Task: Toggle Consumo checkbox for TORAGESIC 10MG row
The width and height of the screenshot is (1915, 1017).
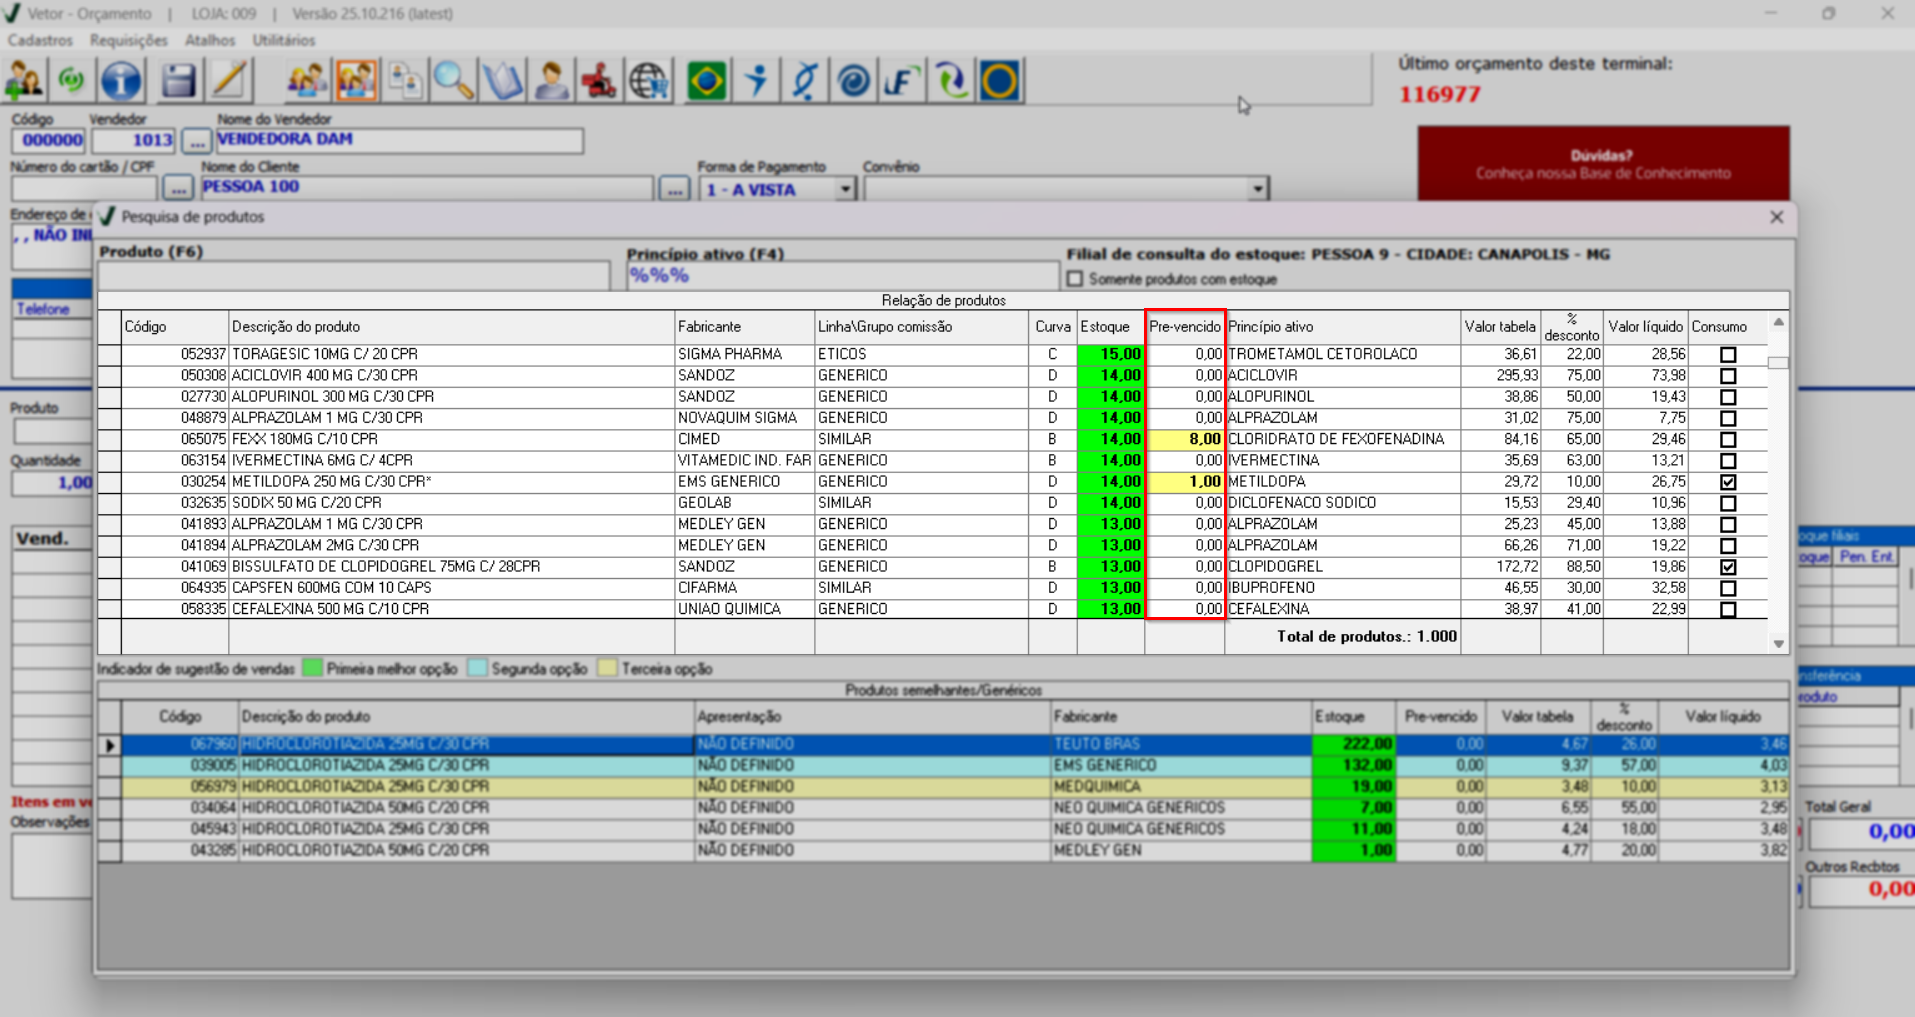Action: pyautogui.click(x=1727, y=355)
